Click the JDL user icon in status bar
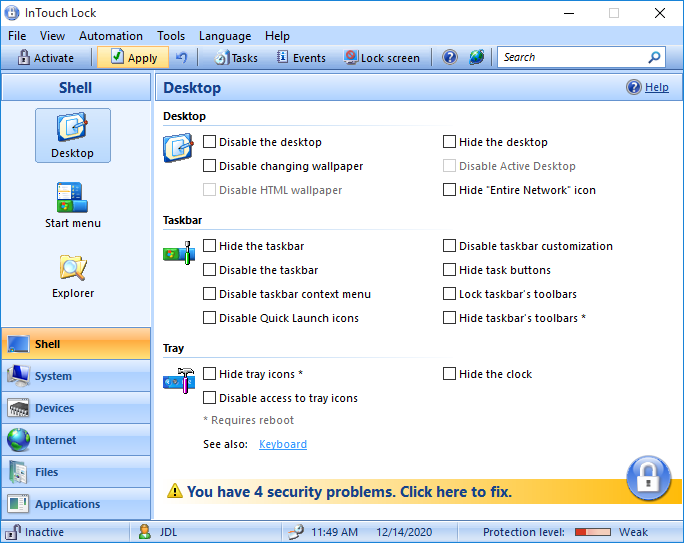 click(145, 532)
